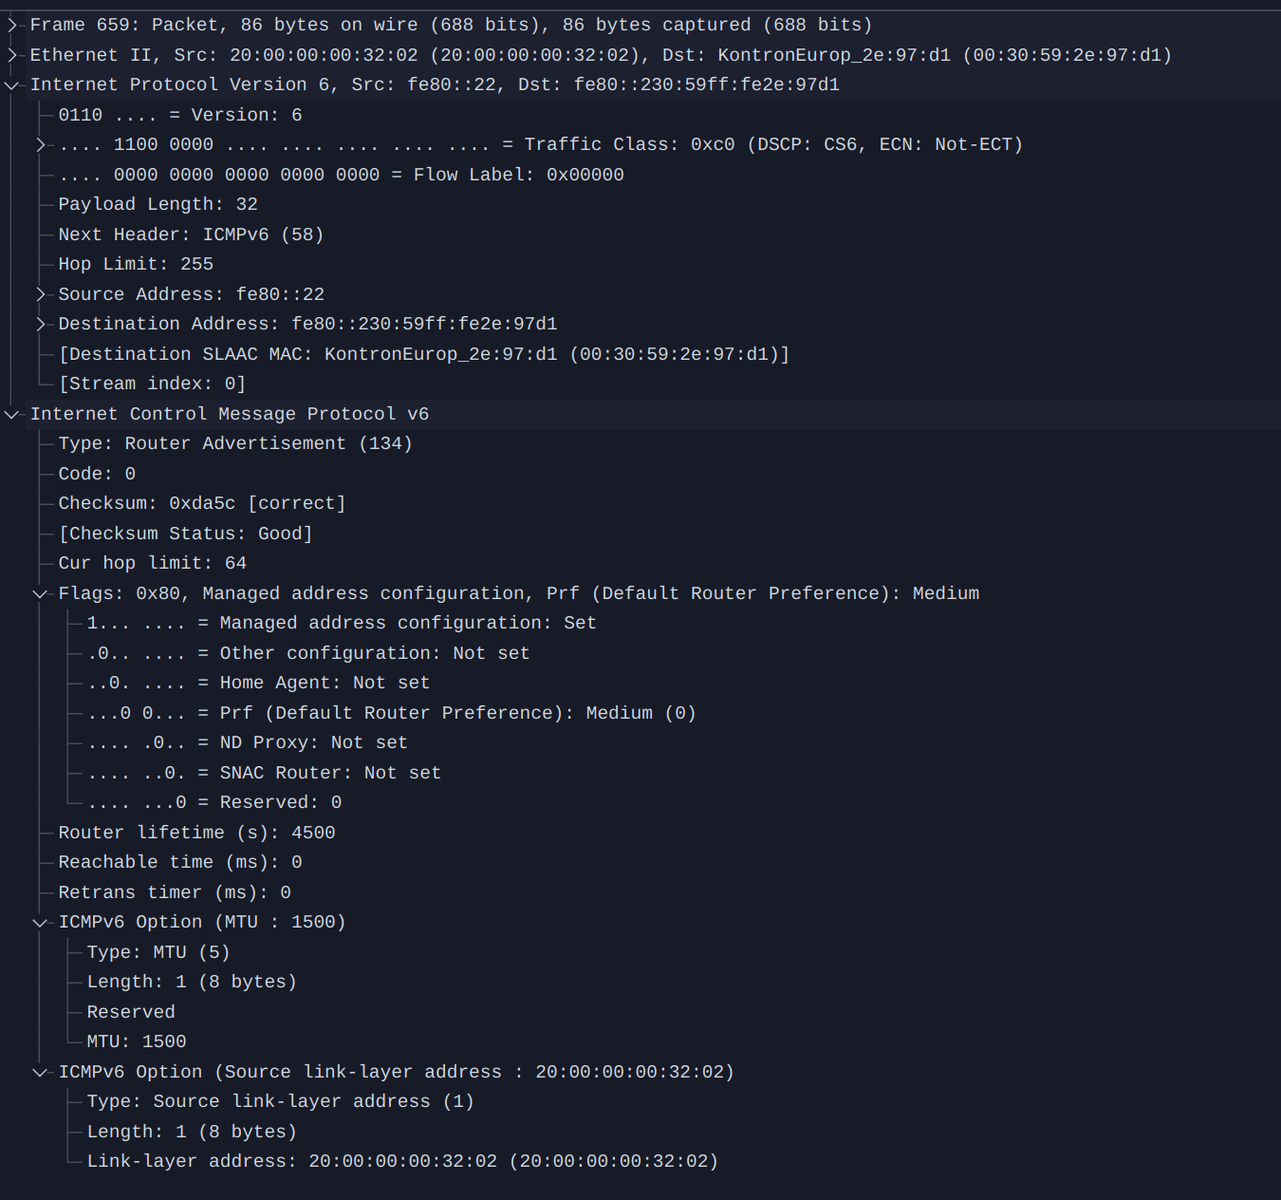
Task: Expand the Destination Address node
Action: click(x=41, y=324)
